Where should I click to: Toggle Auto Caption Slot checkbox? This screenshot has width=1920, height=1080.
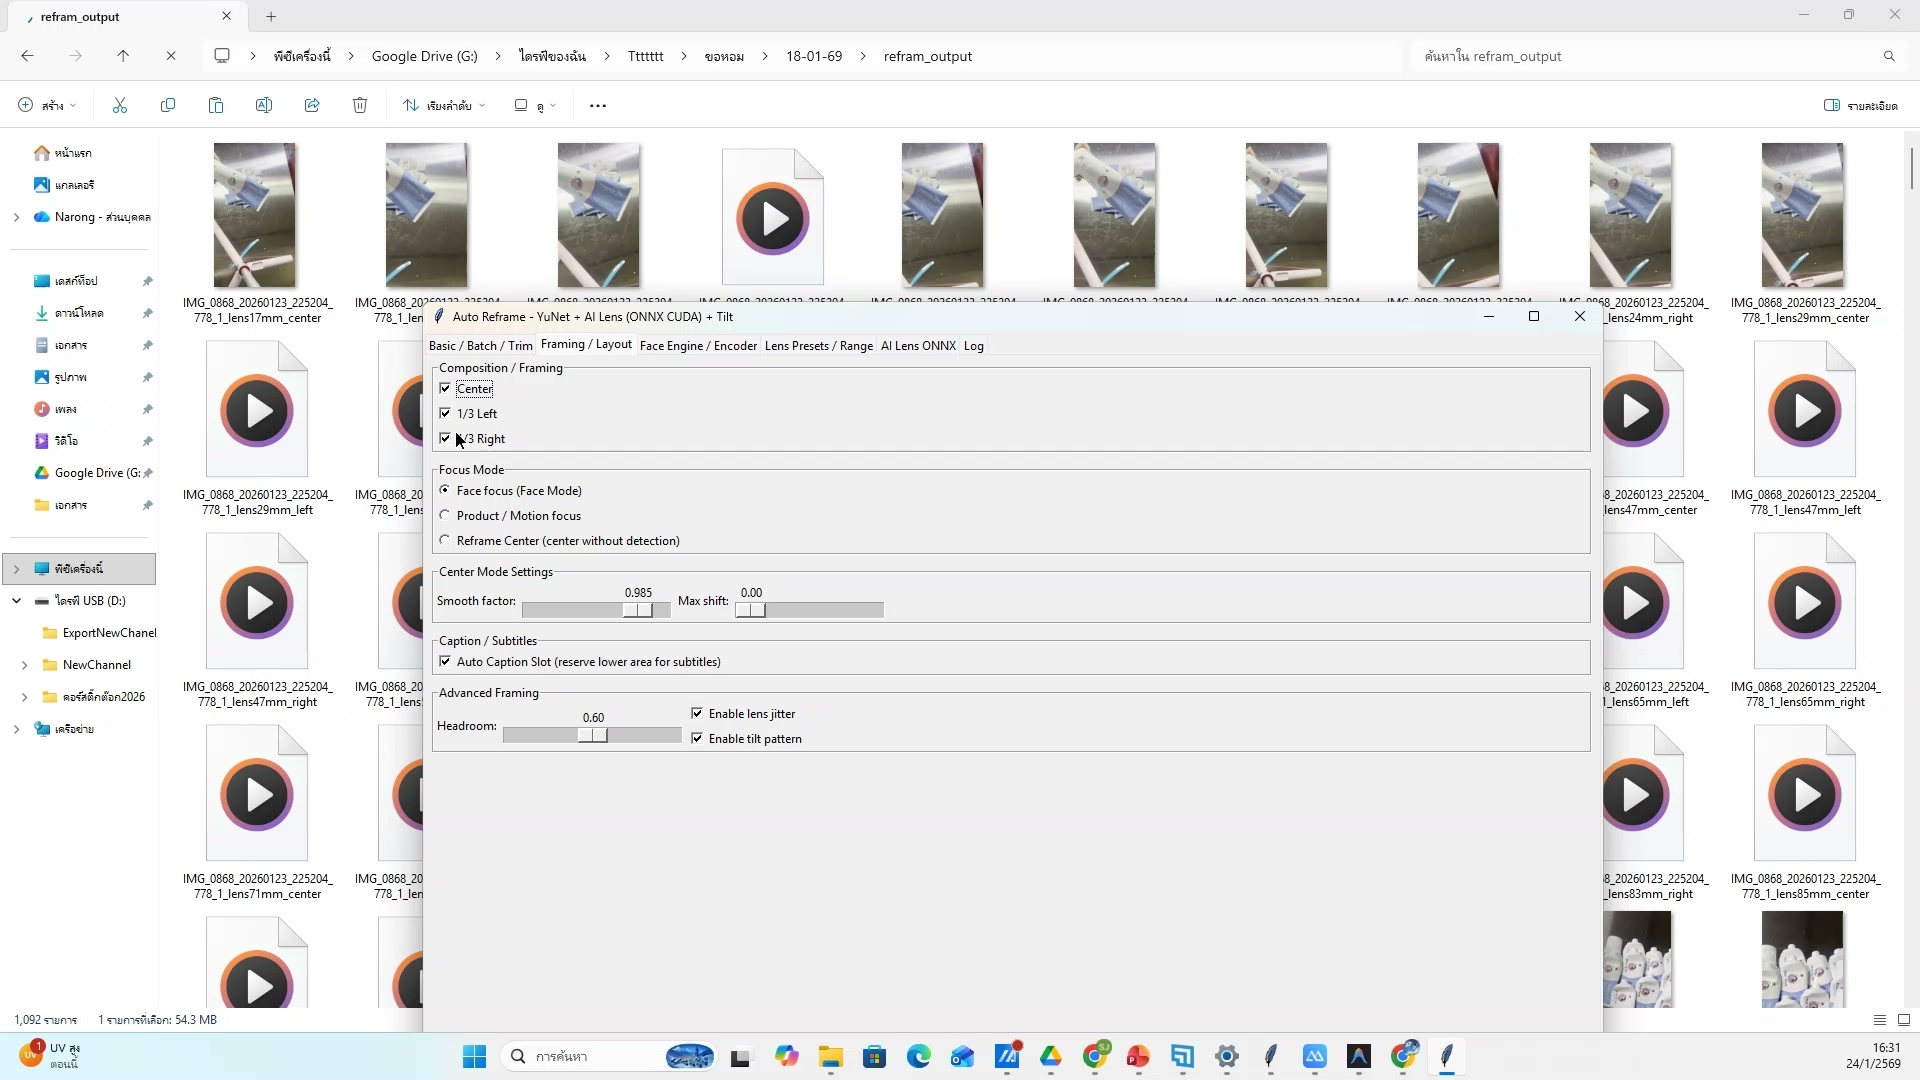pos(445,661)
